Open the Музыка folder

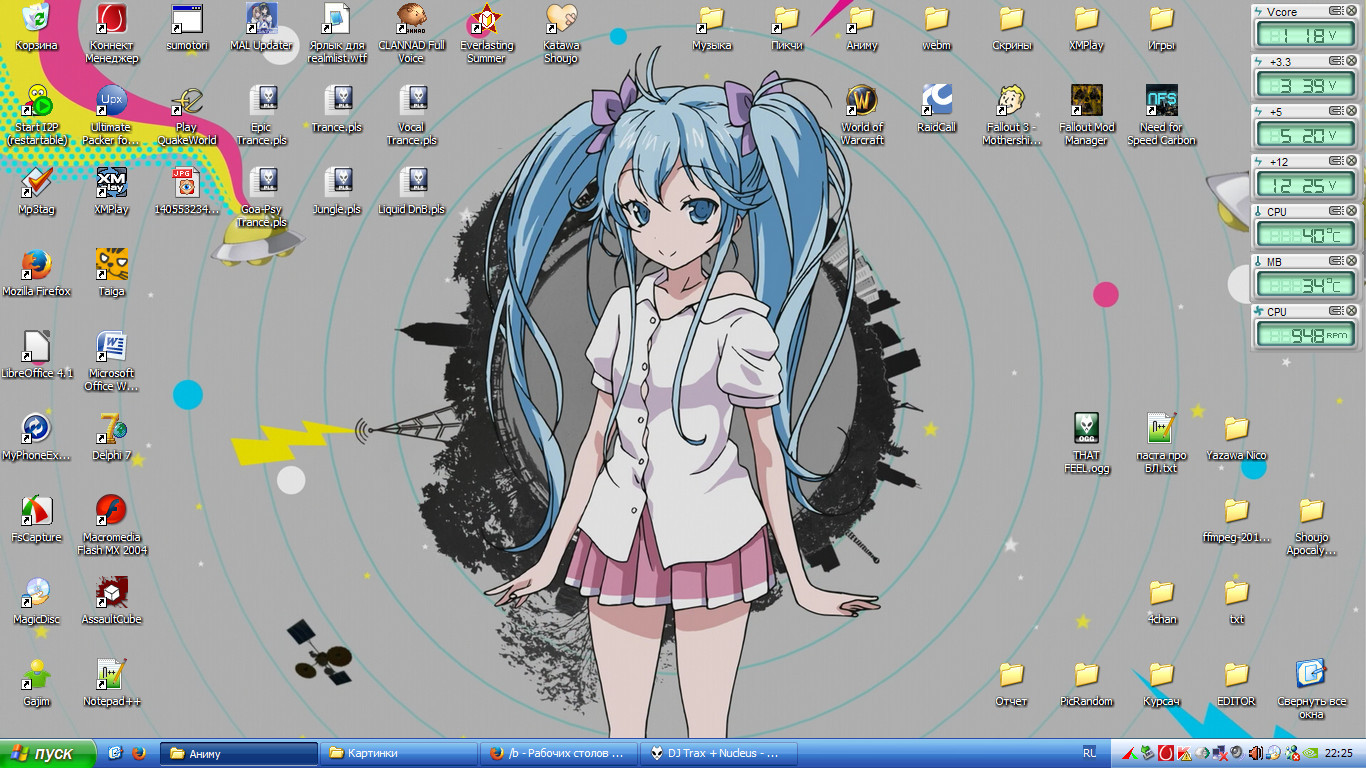[712, 27]
